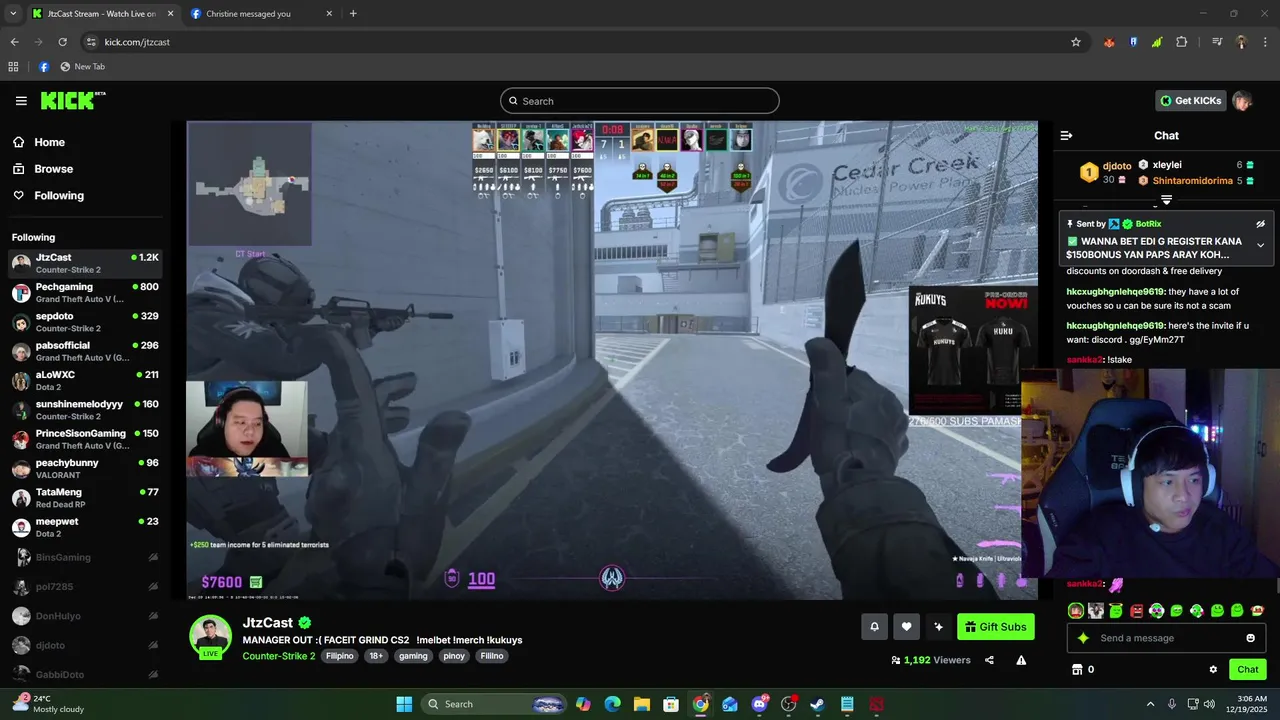
Task: Open peachybunny channel from sidebar
Action: tap(85, 468)
